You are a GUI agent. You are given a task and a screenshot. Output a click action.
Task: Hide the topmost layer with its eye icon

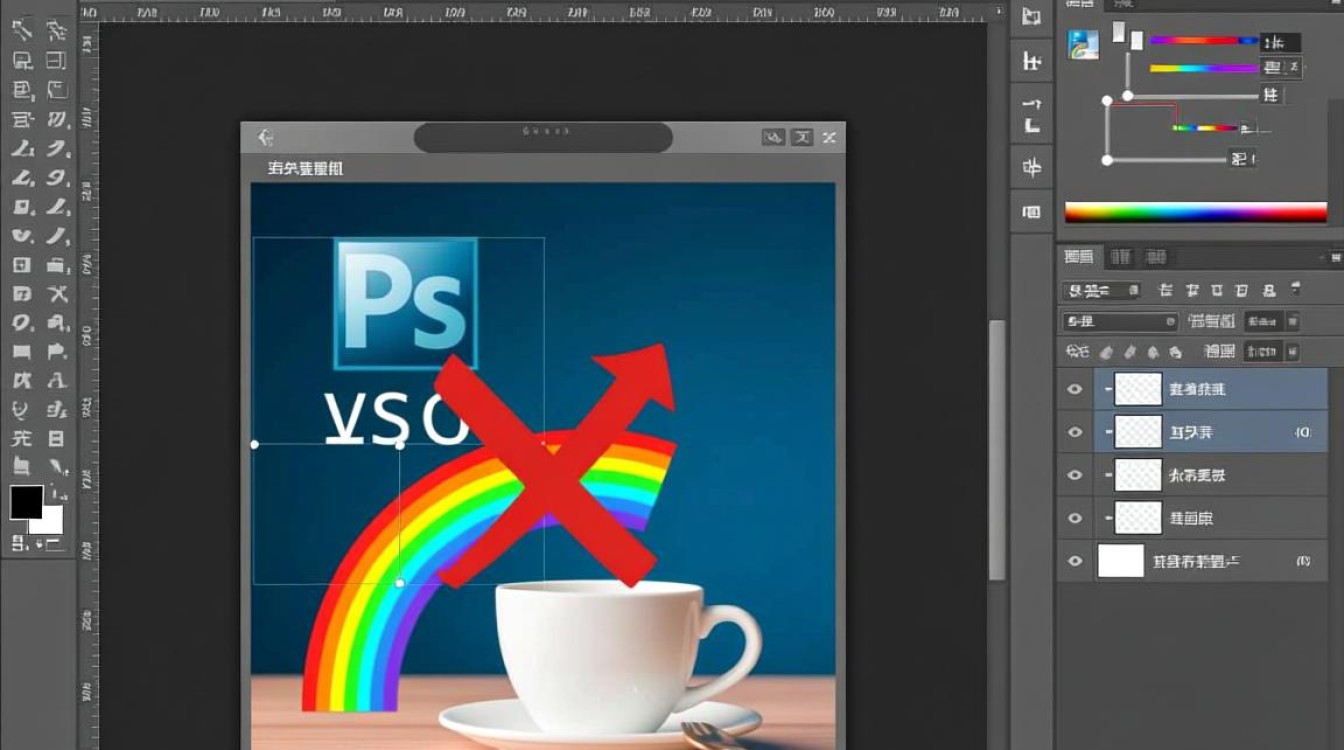coord(1075,389)
